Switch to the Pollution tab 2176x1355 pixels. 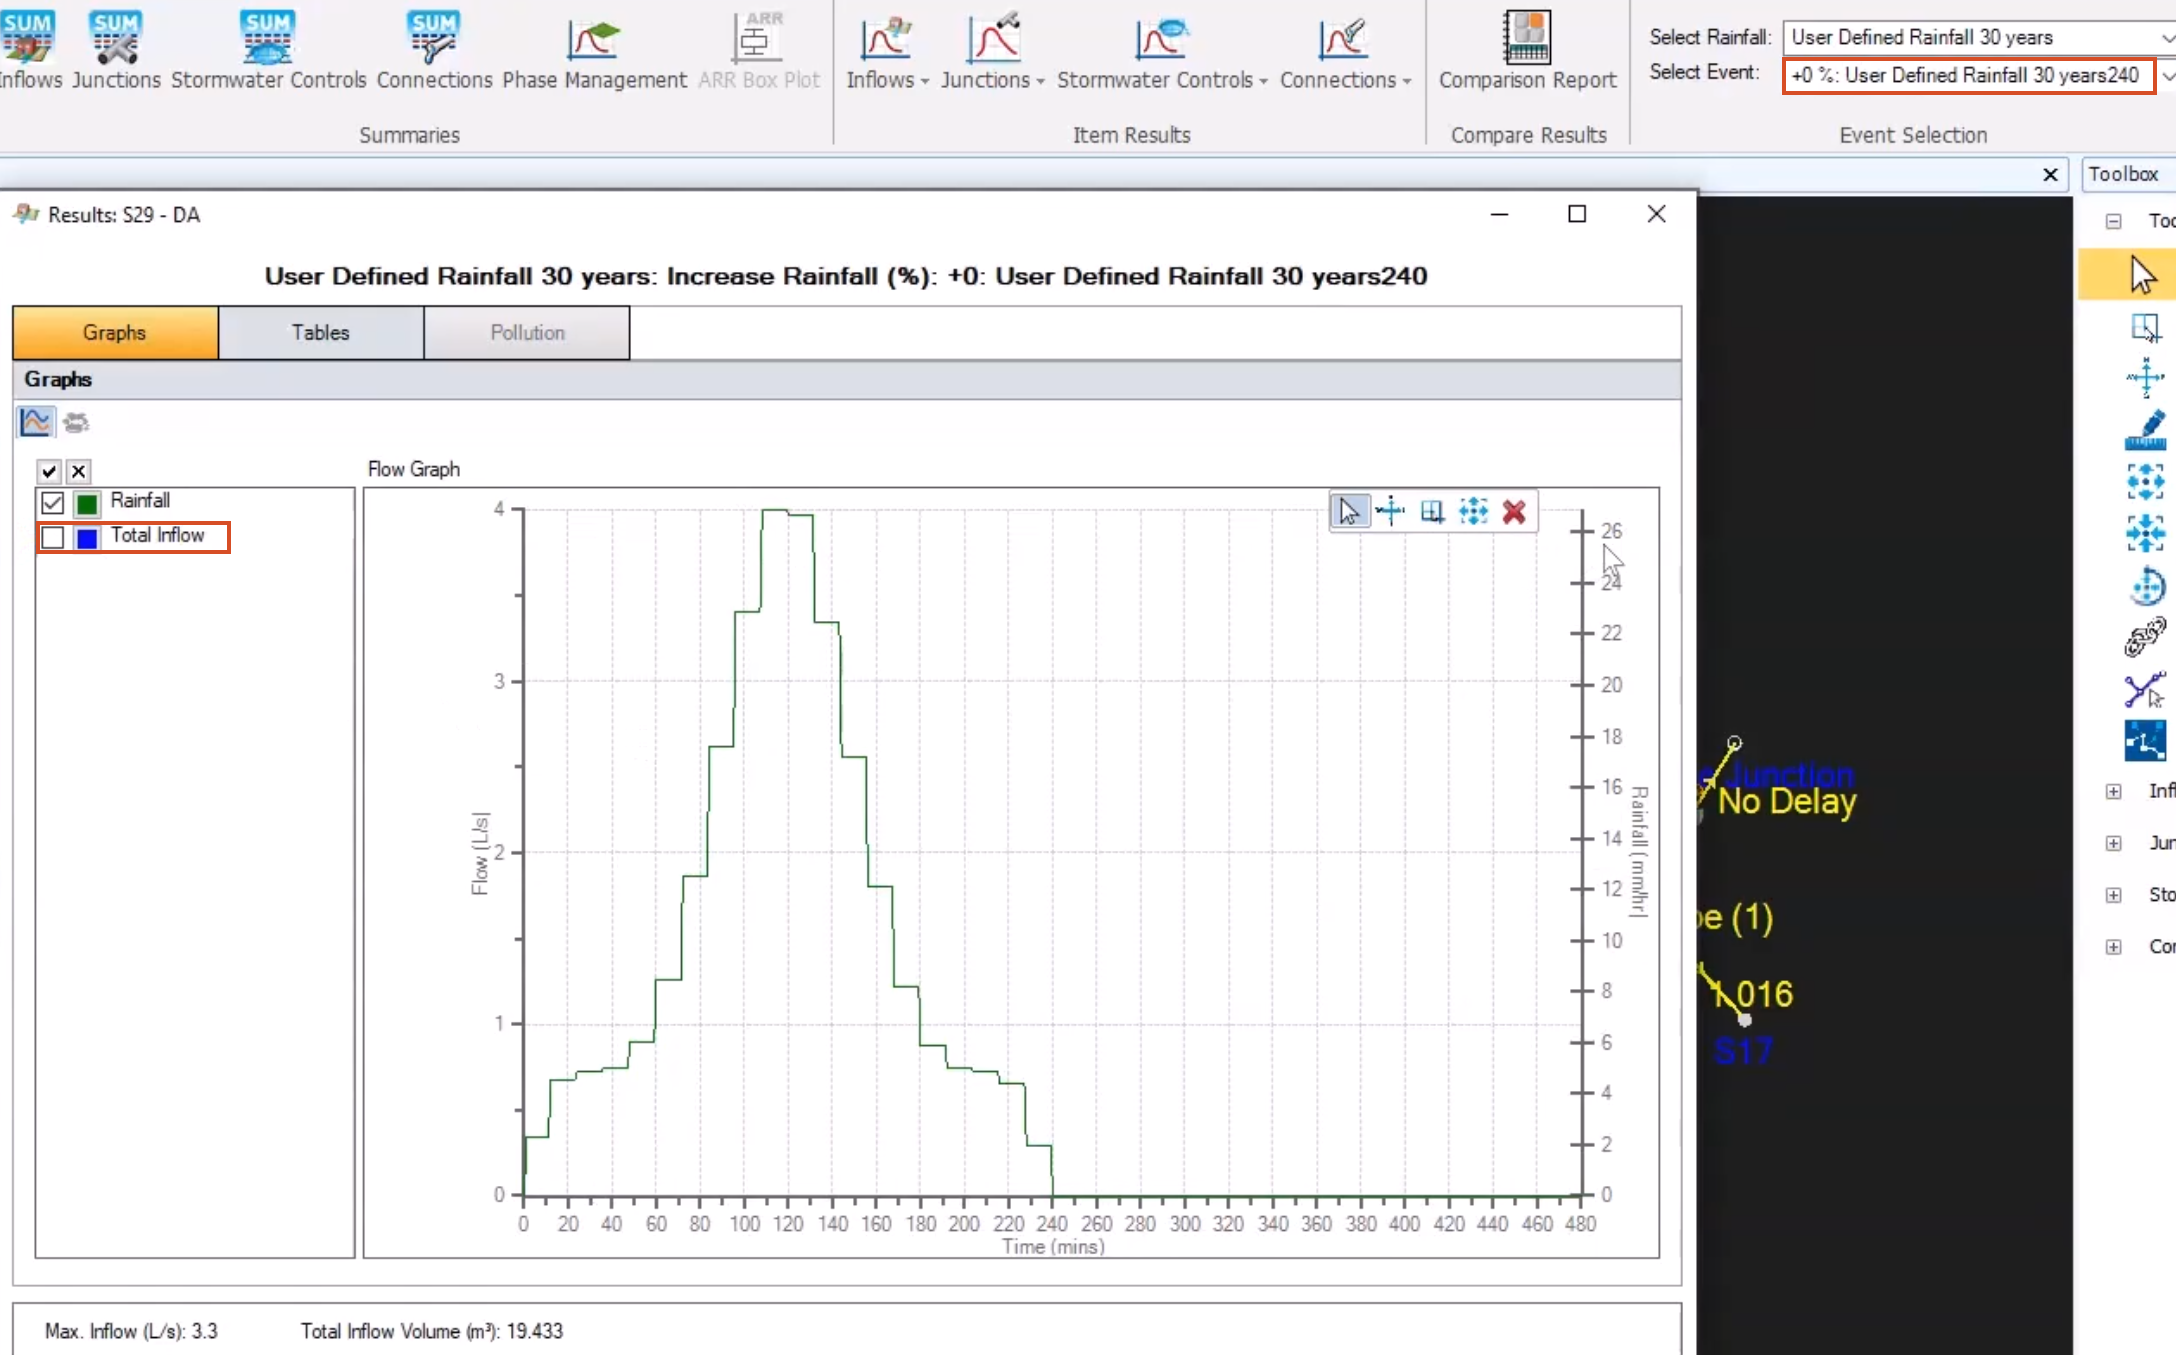528,333
